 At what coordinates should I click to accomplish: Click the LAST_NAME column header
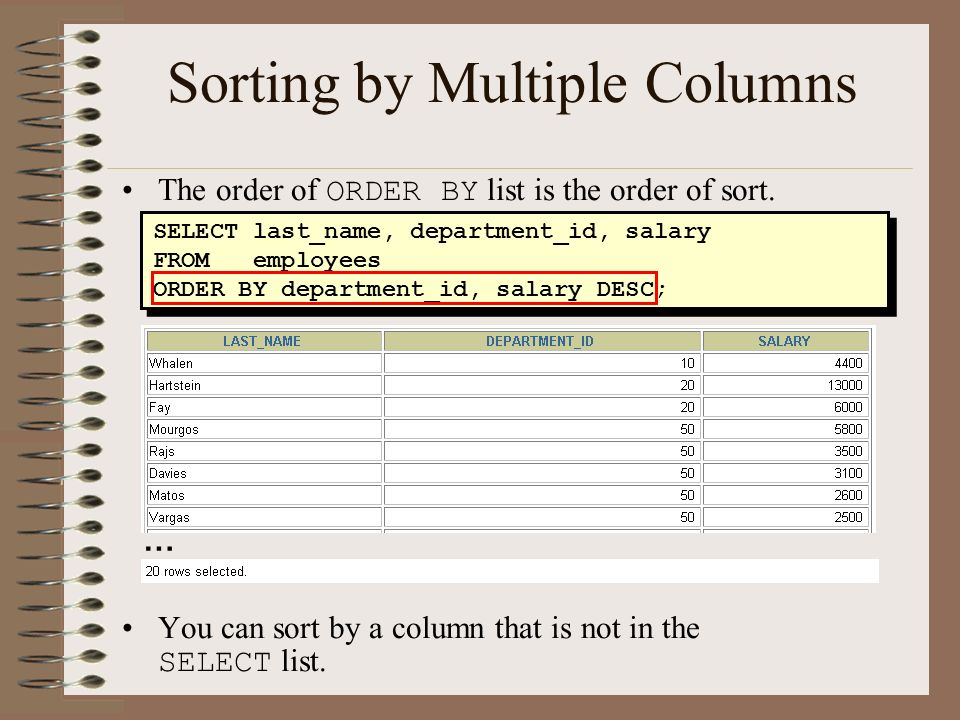[x=264, y=341]
